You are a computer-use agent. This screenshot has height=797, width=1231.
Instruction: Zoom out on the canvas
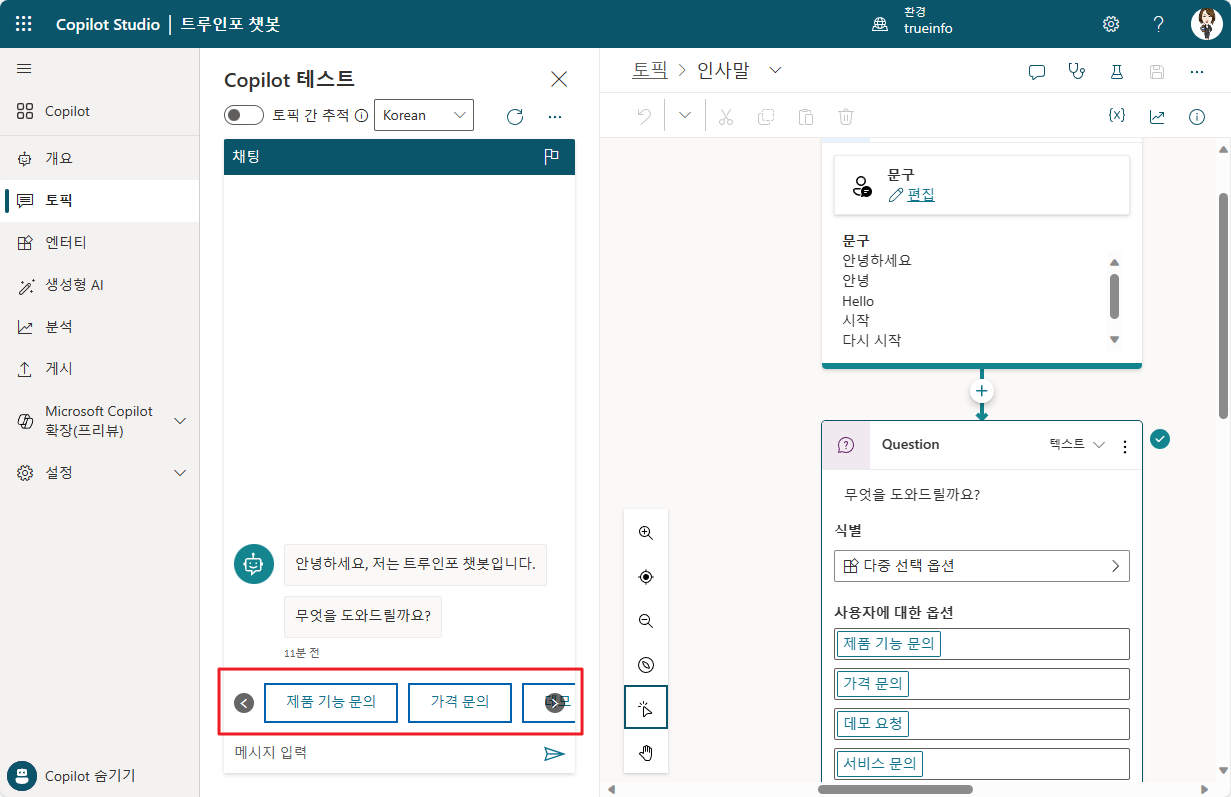point(646,621)
